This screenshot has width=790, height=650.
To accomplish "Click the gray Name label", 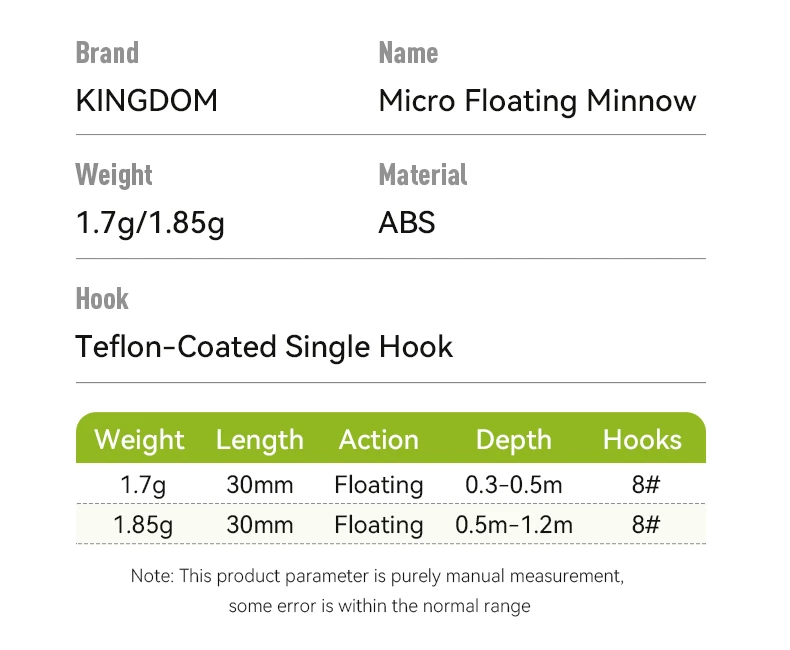I will (x=408, y=53).
